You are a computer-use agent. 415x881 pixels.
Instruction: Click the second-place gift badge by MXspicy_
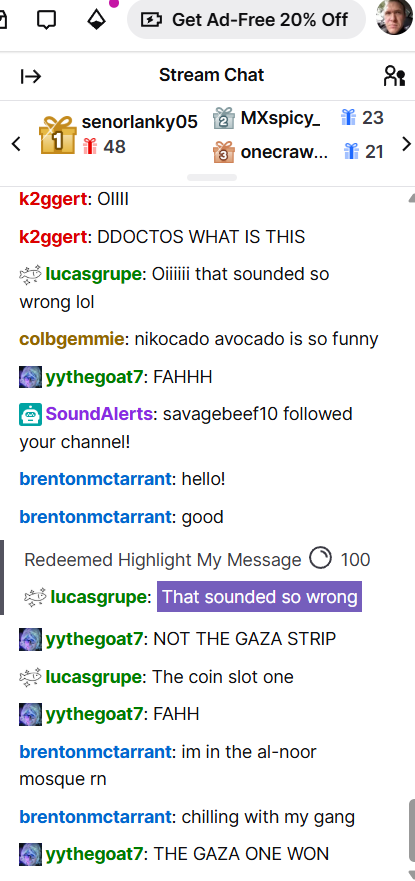click(224, 118)
